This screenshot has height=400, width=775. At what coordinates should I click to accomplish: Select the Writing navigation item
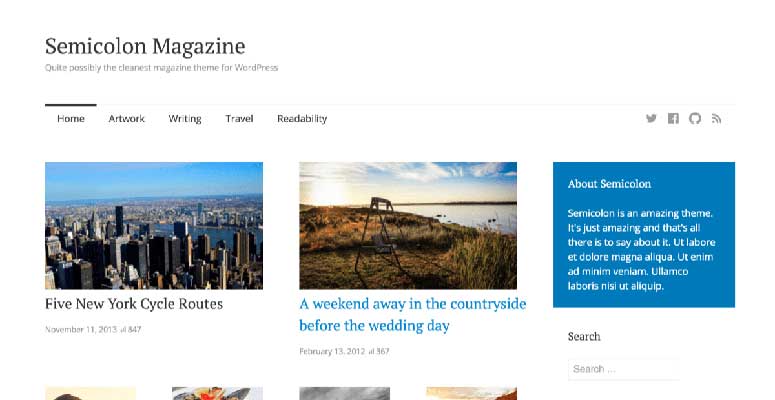click(x=185, y=118)
